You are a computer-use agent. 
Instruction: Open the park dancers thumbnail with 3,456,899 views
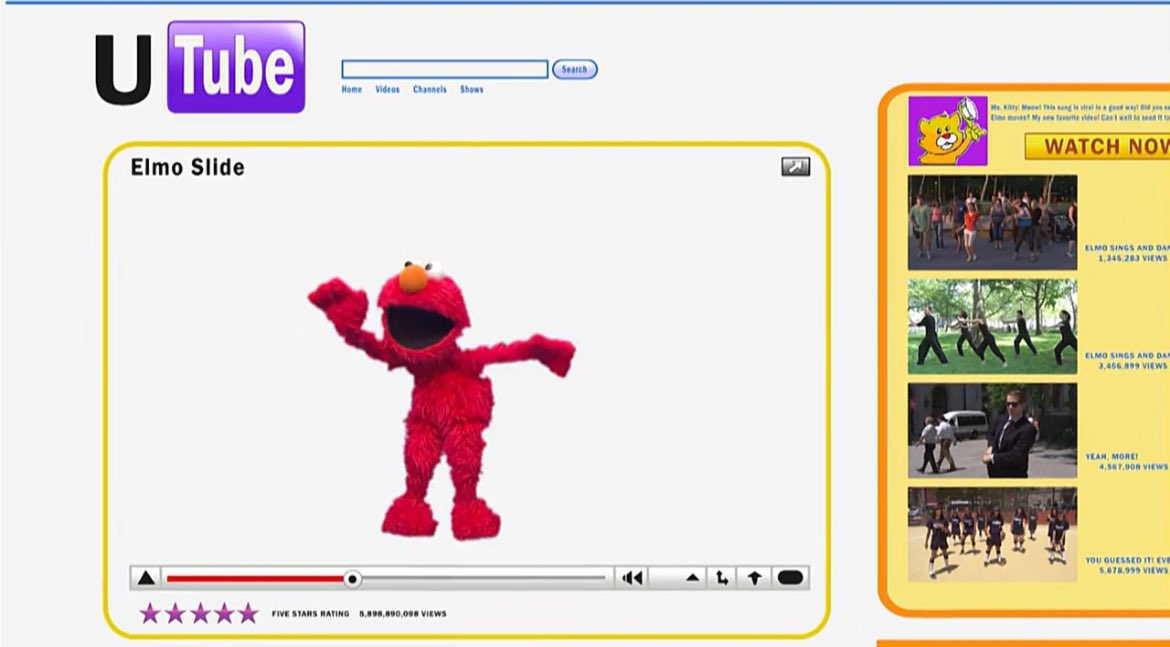pyautogui.click(x=992, y=326)
